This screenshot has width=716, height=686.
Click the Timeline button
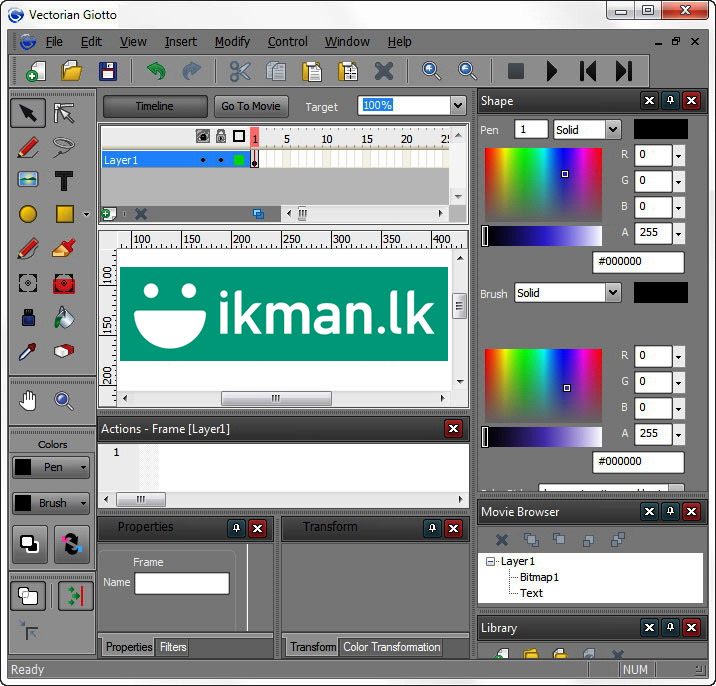click(155, 106)
